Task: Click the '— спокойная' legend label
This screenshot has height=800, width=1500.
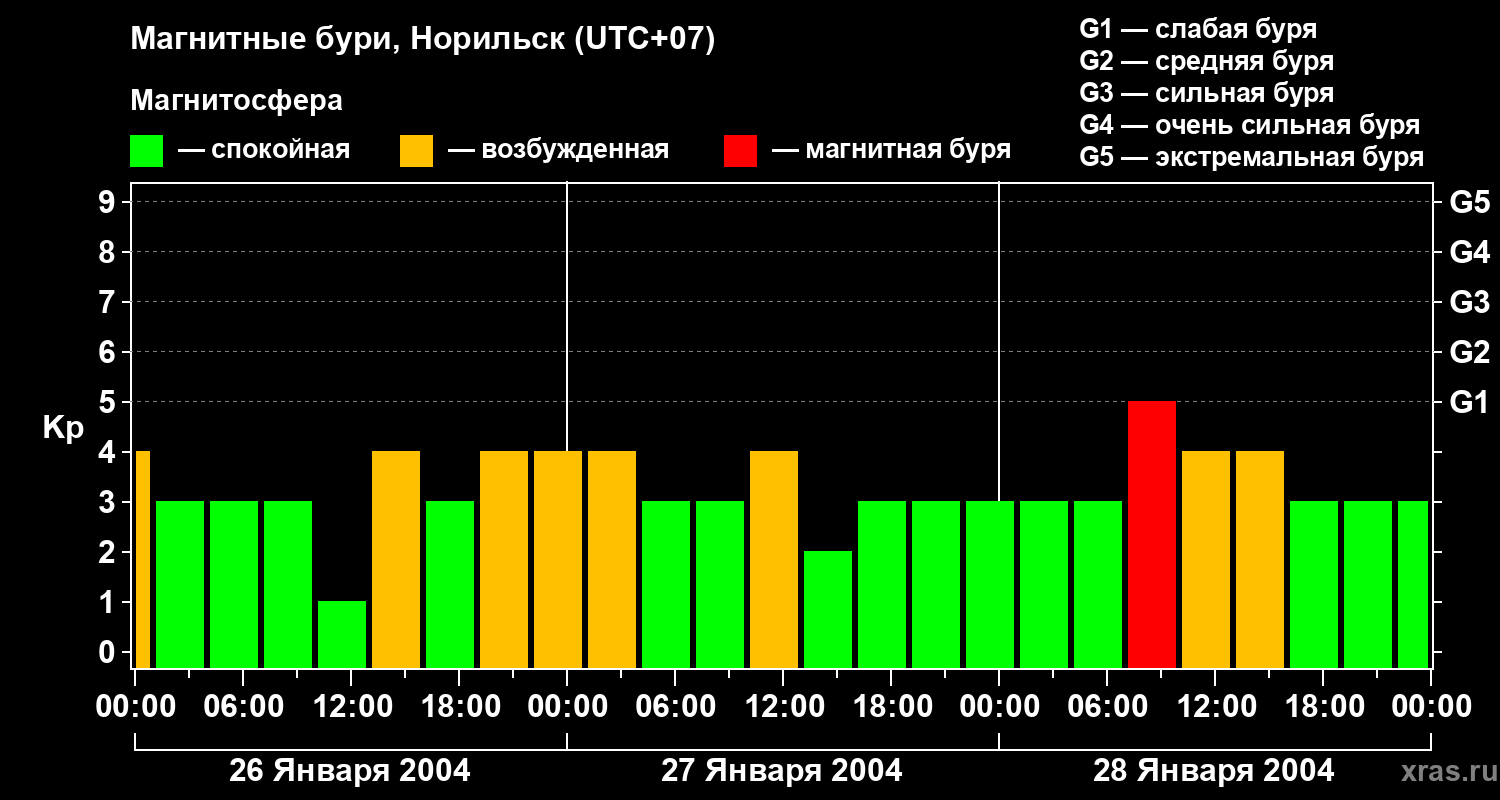Action: pos(264,150)
